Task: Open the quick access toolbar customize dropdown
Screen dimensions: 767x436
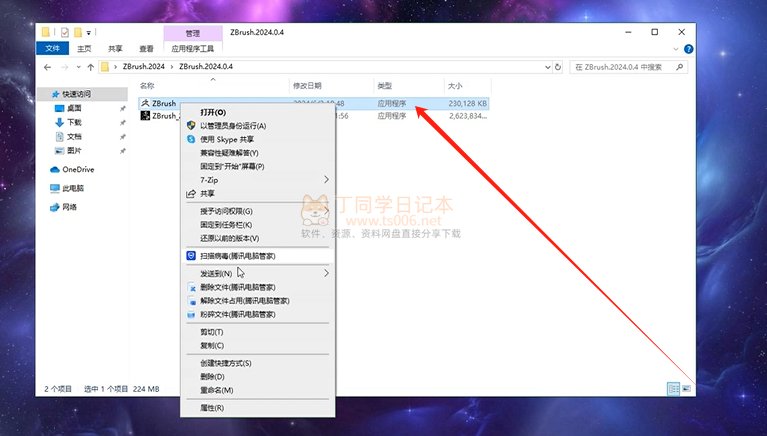Action: click(89, 33)
